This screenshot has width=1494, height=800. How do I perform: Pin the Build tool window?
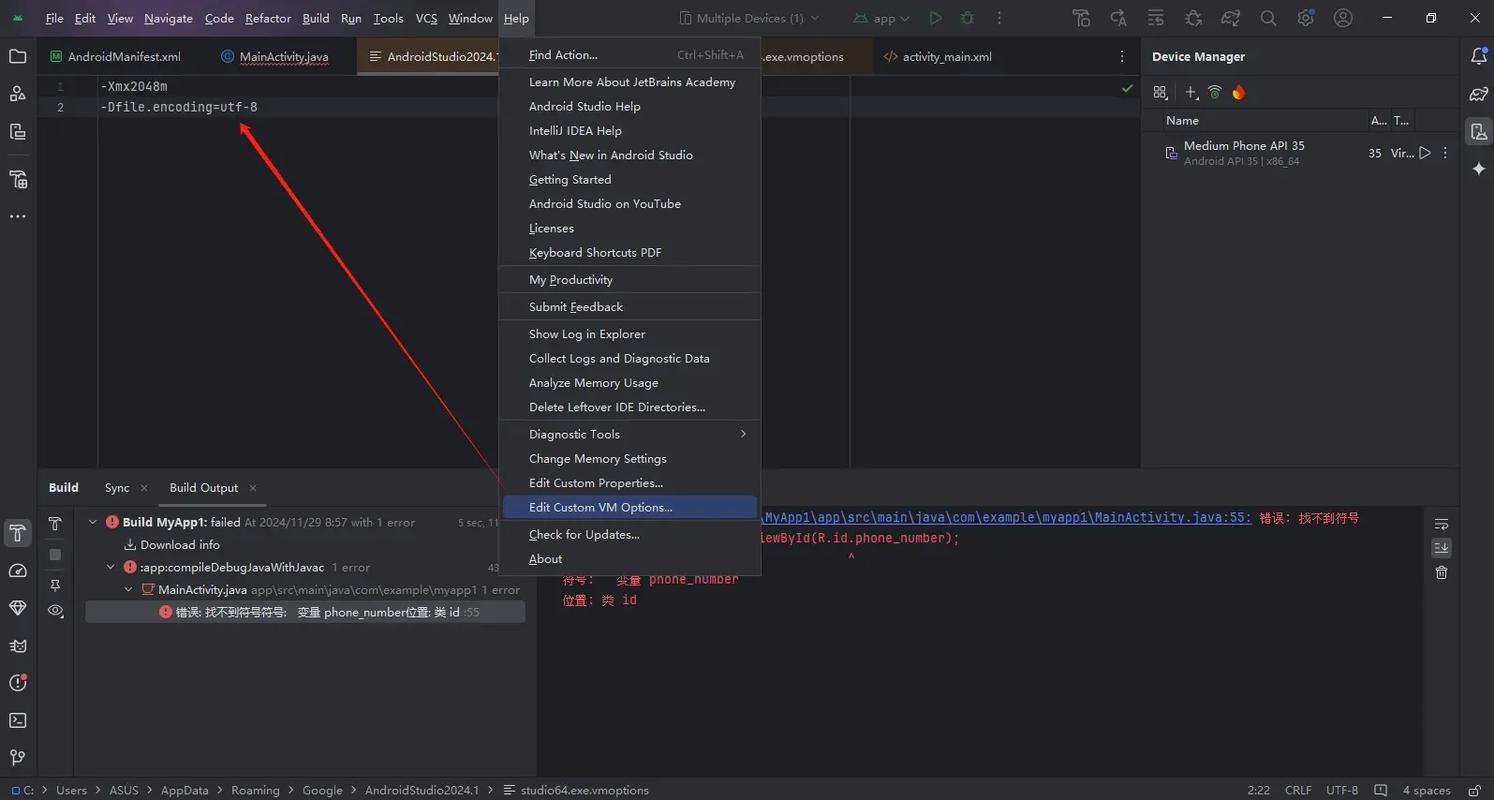55,584
